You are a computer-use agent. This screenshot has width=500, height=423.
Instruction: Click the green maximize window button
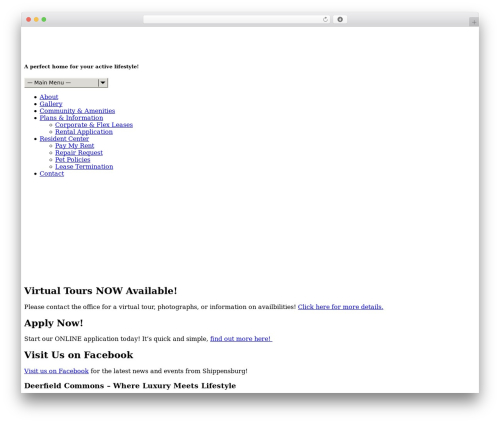(44, 20)
